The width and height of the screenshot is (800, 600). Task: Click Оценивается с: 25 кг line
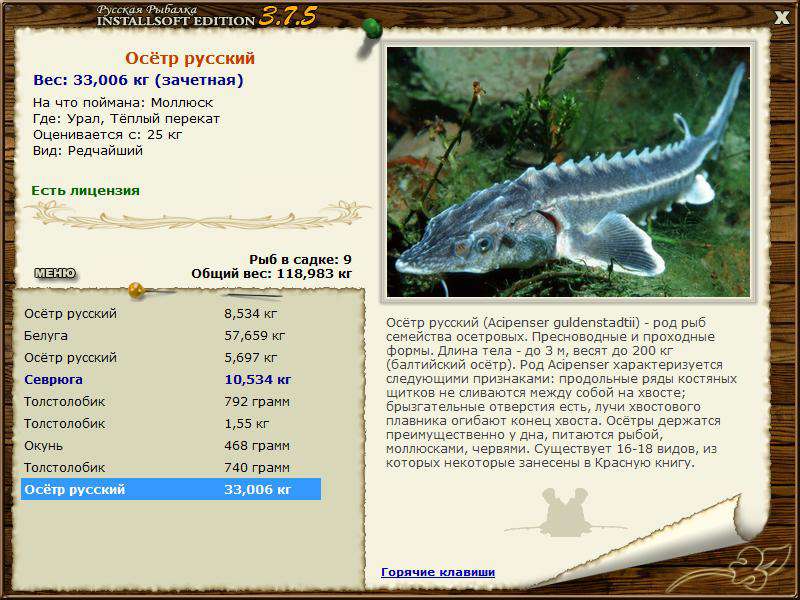pos(108,135)
